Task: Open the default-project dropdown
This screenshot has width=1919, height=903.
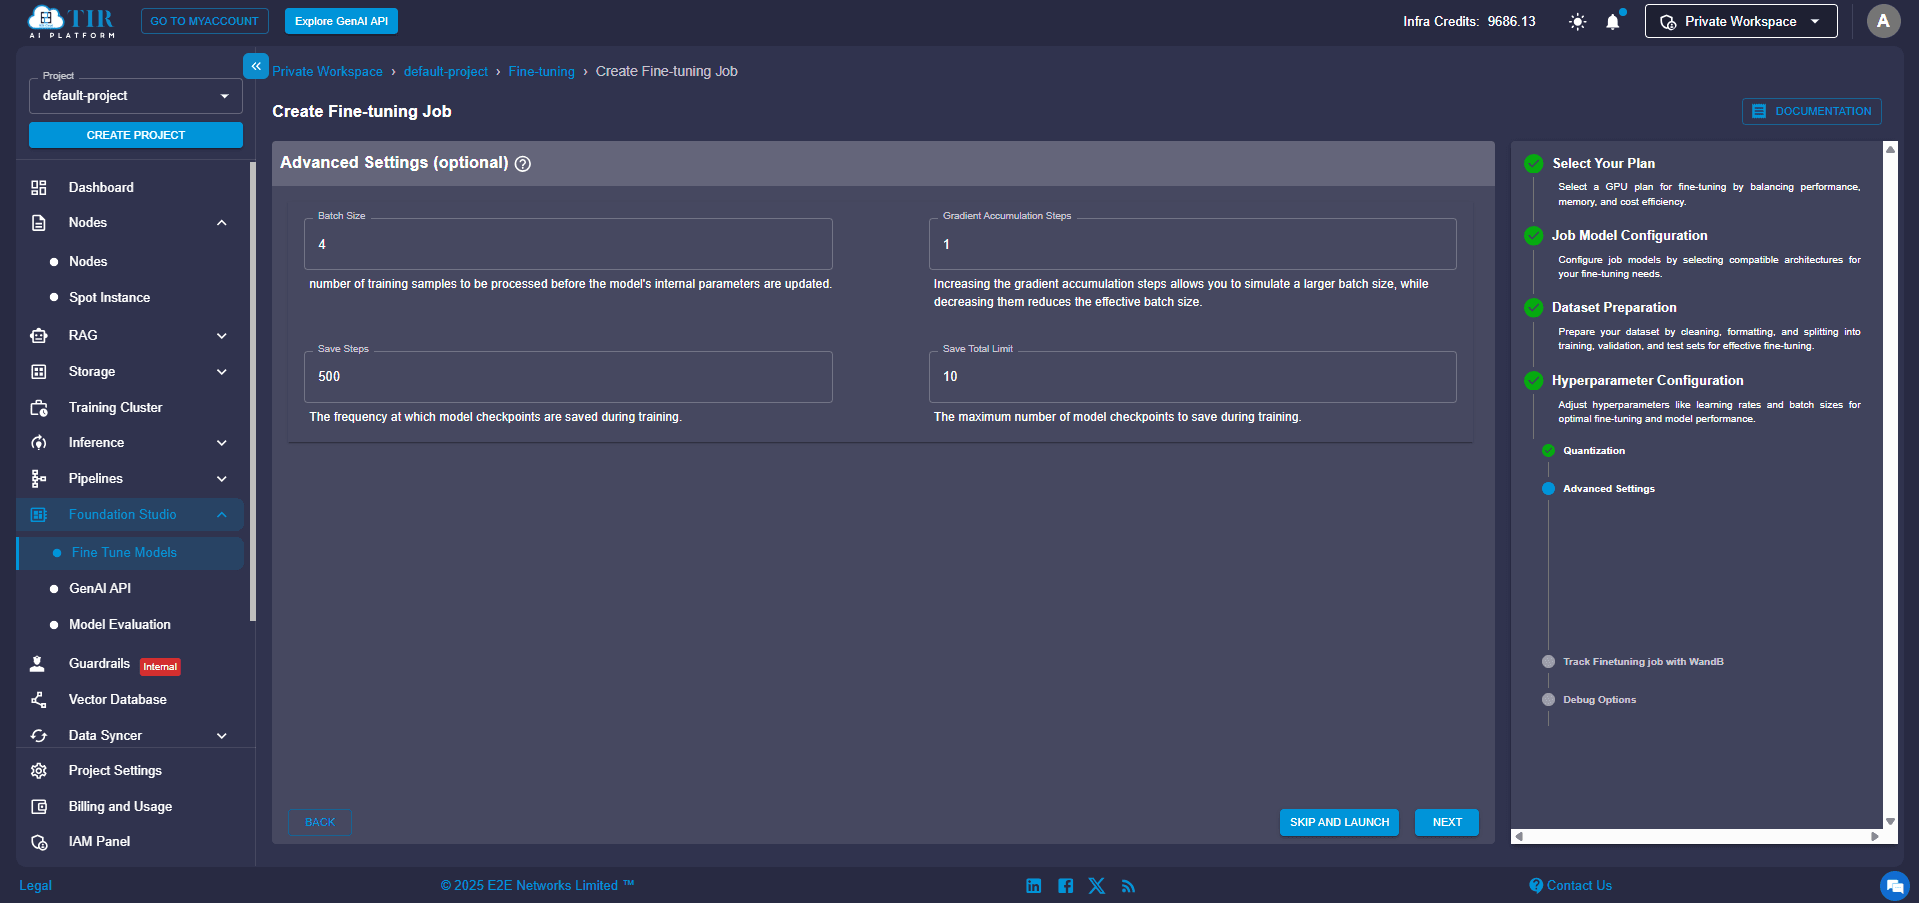Action: (x=136, y=96)
